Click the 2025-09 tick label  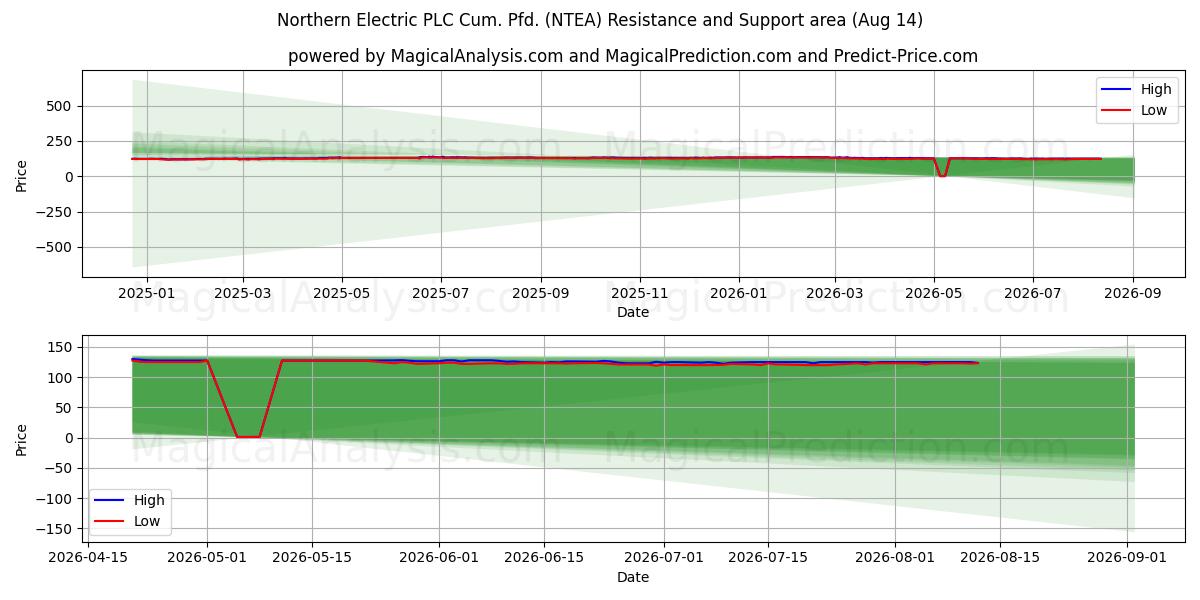coord(541,293)
